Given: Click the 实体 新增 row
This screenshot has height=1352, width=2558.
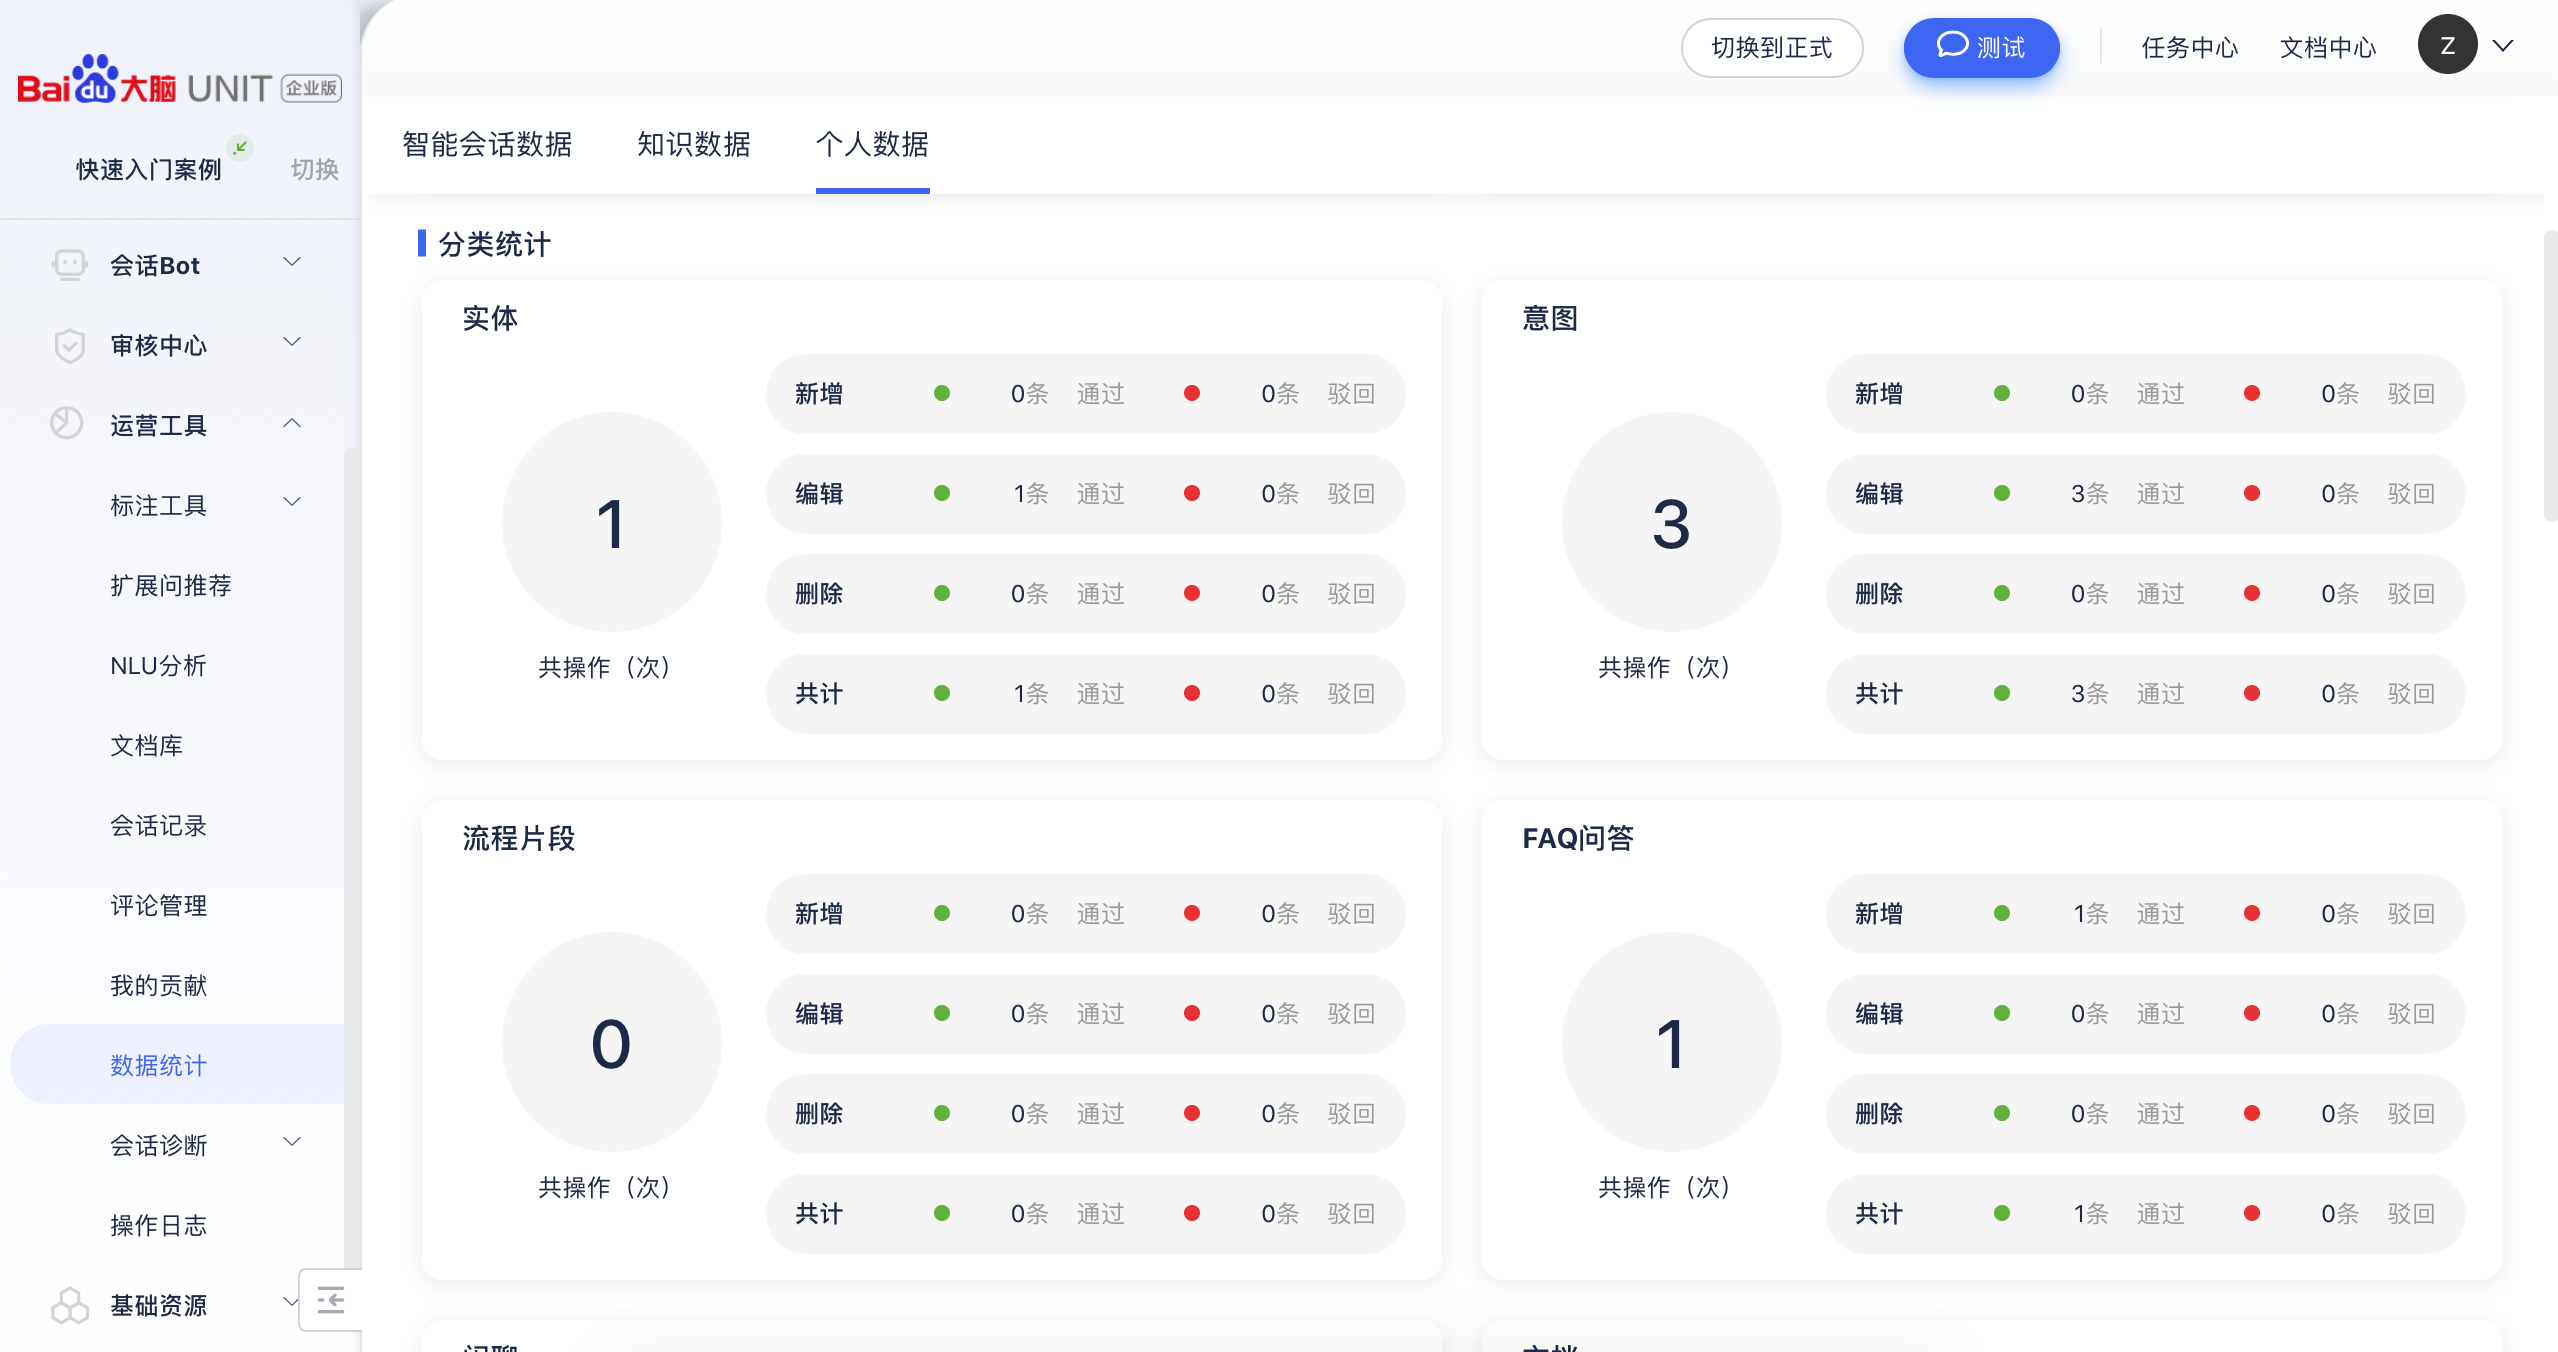Looking at the screenshot, I should (1086, 394).
